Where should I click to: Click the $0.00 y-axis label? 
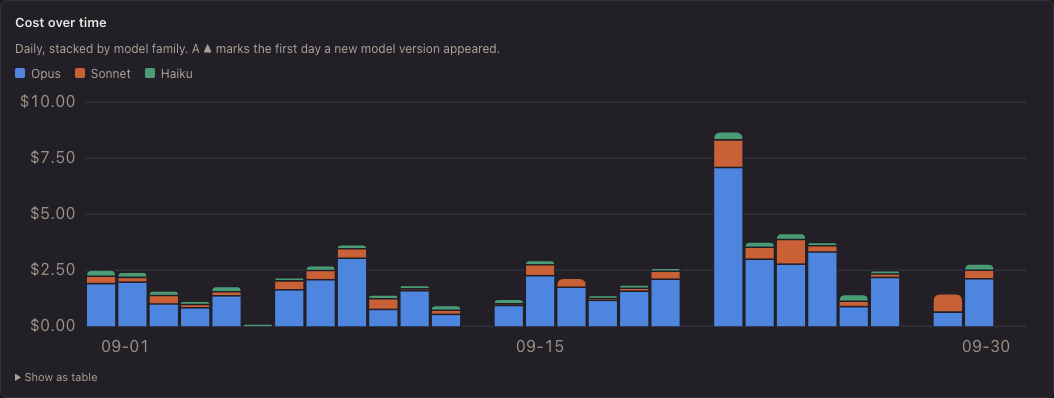[51, 325]
